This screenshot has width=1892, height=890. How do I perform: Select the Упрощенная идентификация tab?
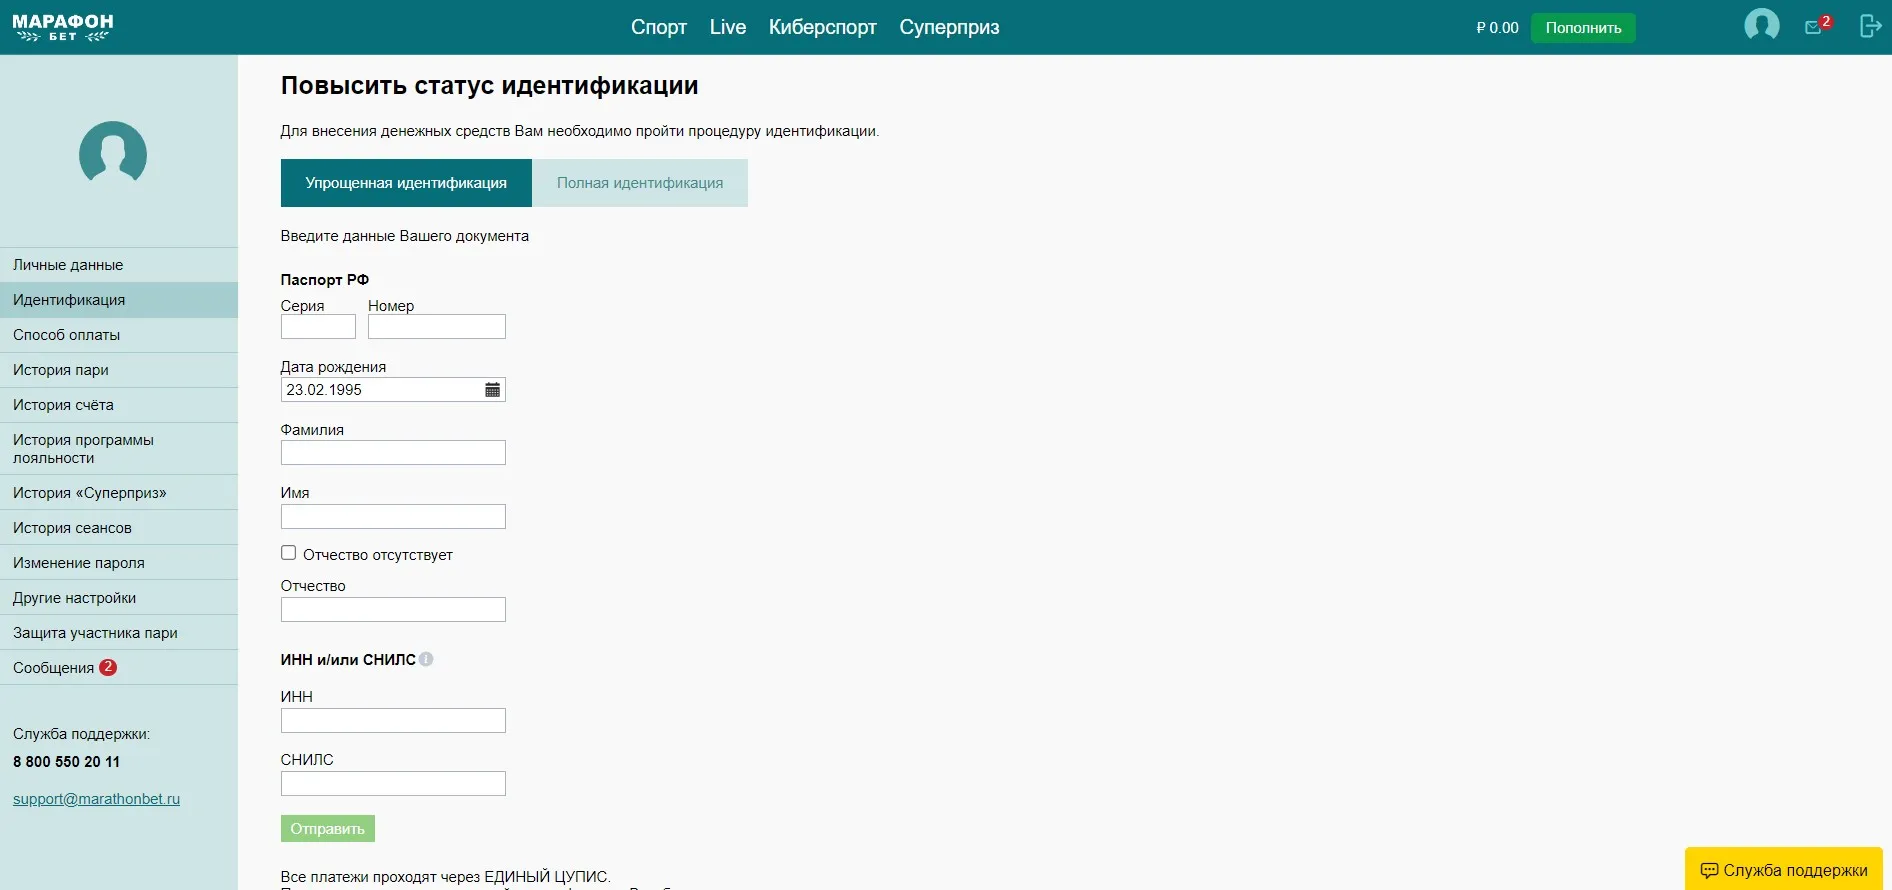click(406, 183)
